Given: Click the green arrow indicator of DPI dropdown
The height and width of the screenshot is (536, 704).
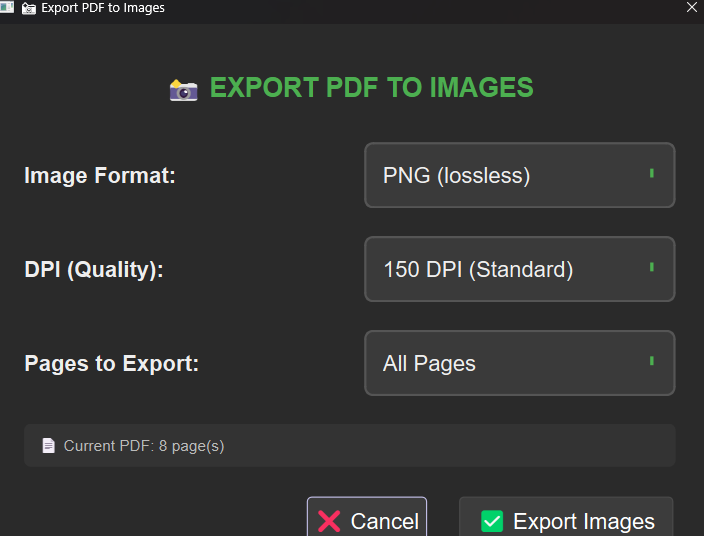Looking at the screenshot, I should (x=652, y=268).
